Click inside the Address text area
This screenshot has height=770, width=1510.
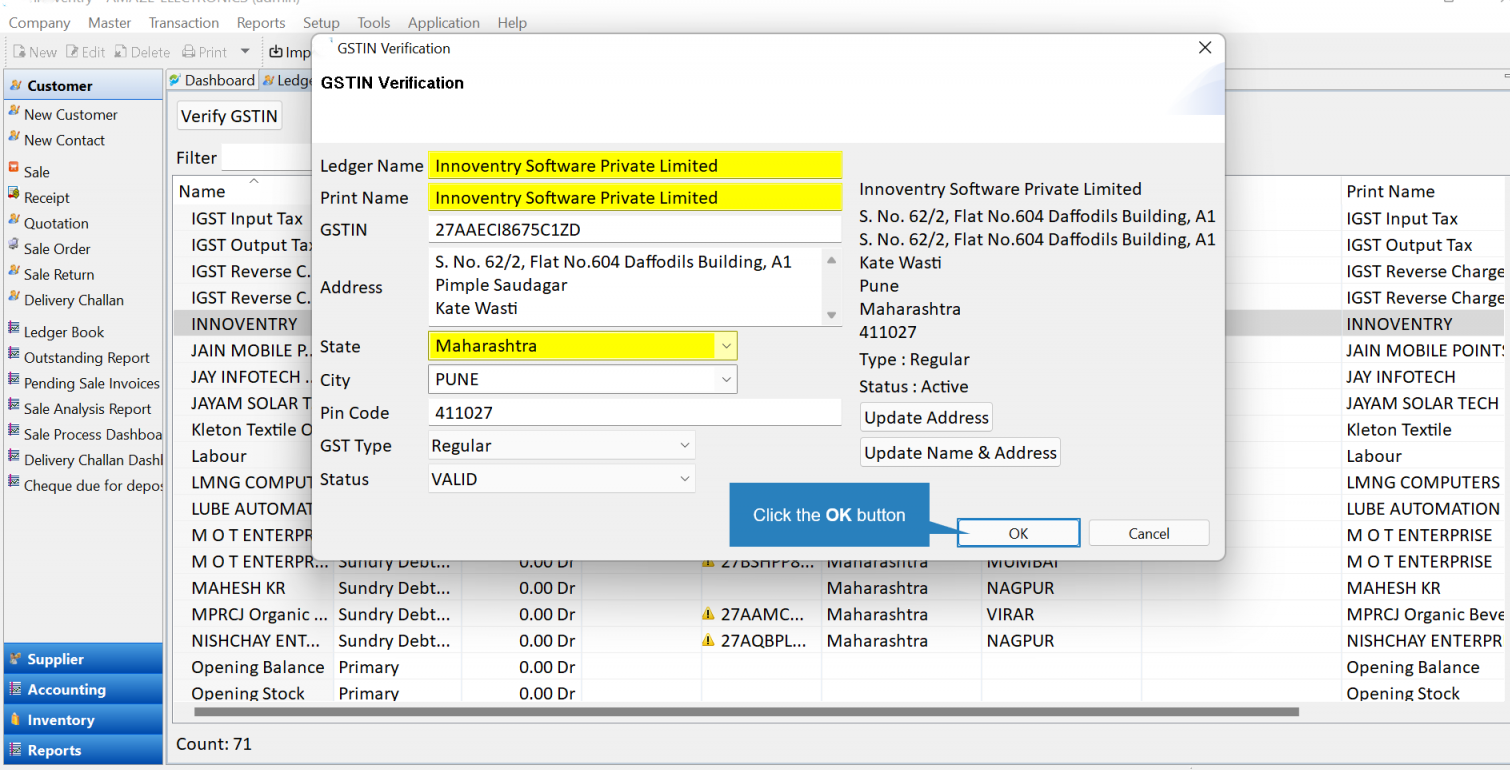(625, 286)
